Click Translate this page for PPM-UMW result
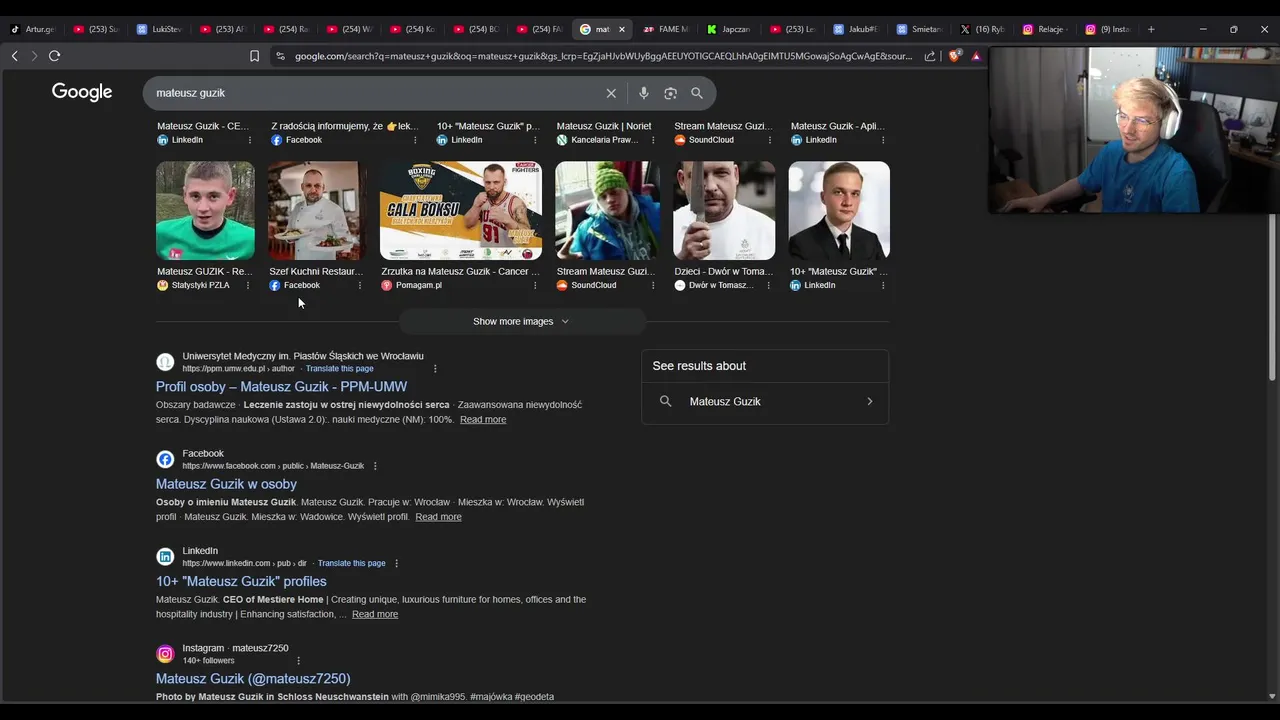 339,369
